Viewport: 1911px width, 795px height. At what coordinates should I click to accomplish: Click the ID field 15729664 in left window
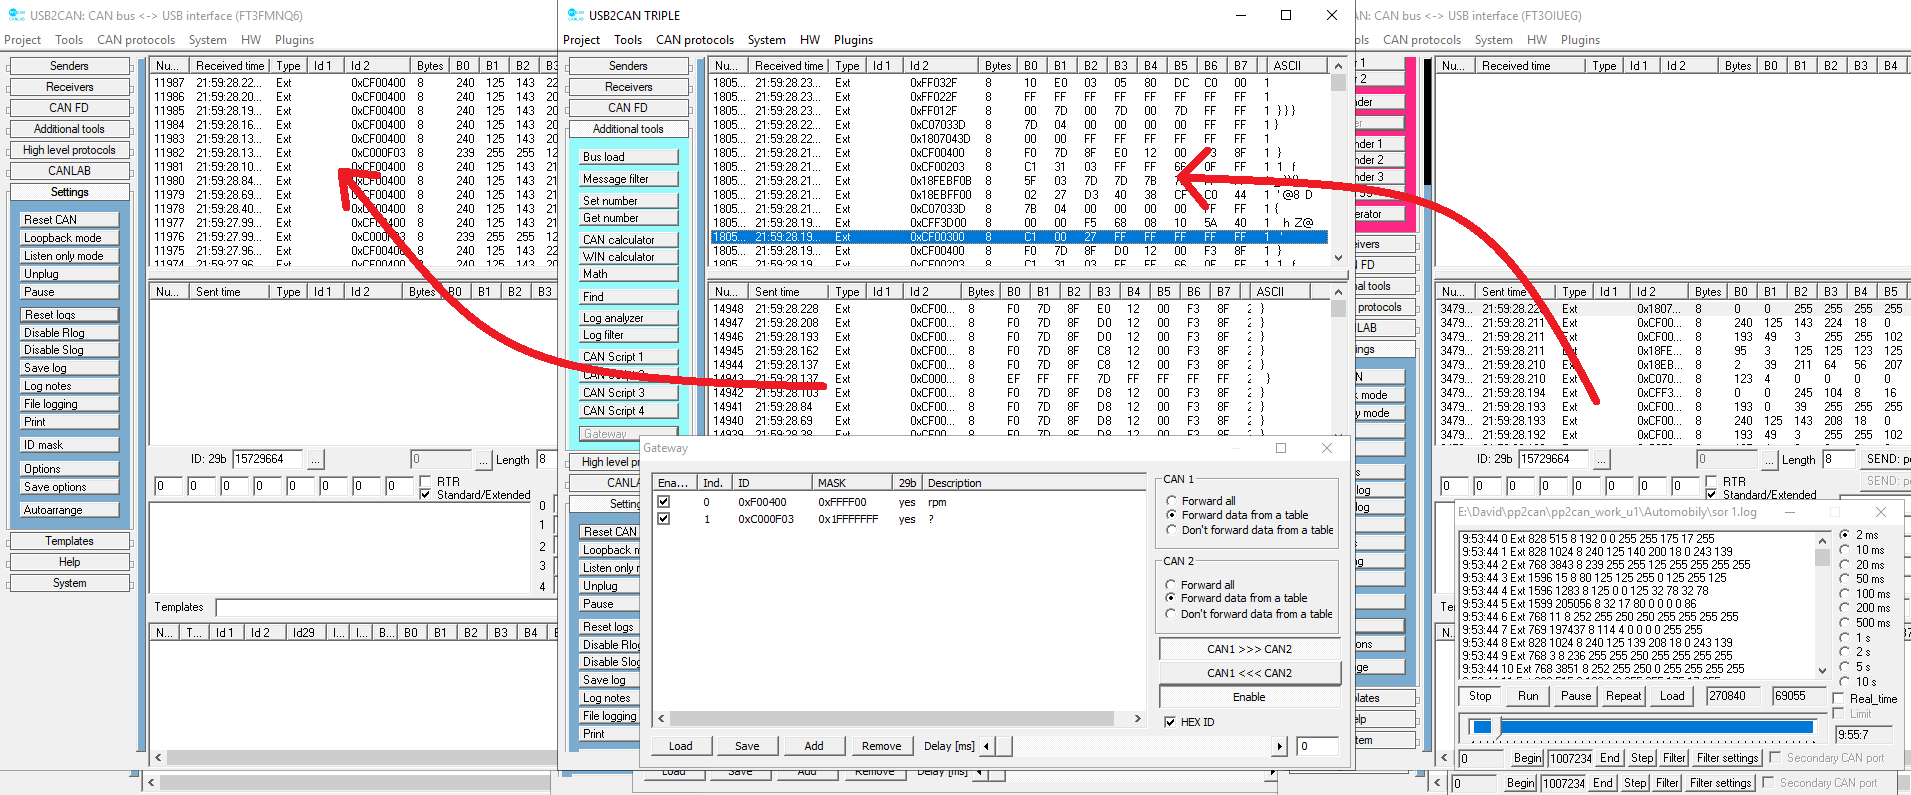pos(269,459)
